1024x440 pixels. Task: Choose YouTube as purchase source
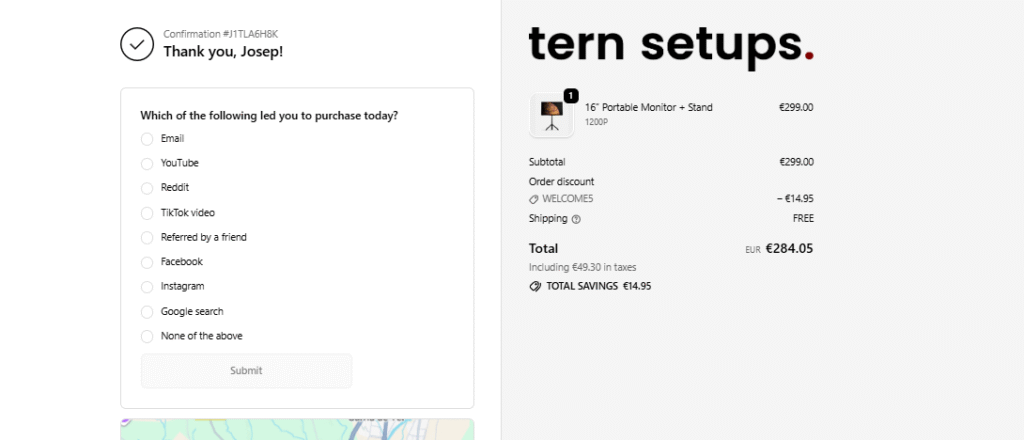pyautogui.click(x=147, y=163)
